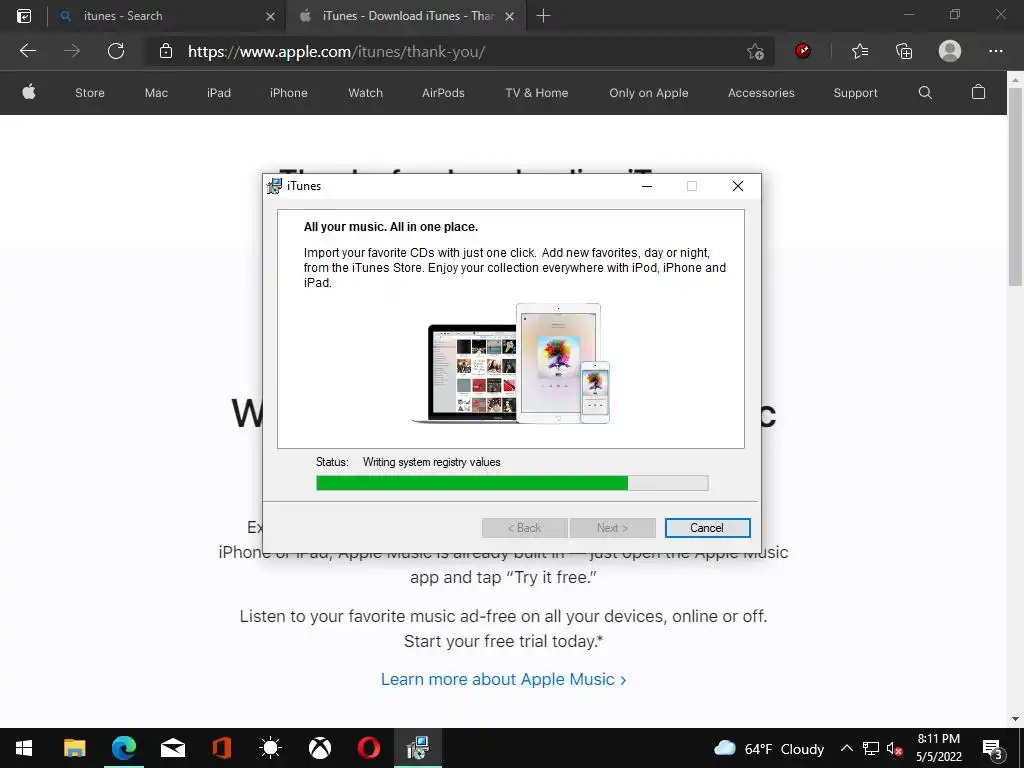Screen dimensions: 1024x768
Task: Open the Xbox app on taskbar
Action: [x=319, y=748]
